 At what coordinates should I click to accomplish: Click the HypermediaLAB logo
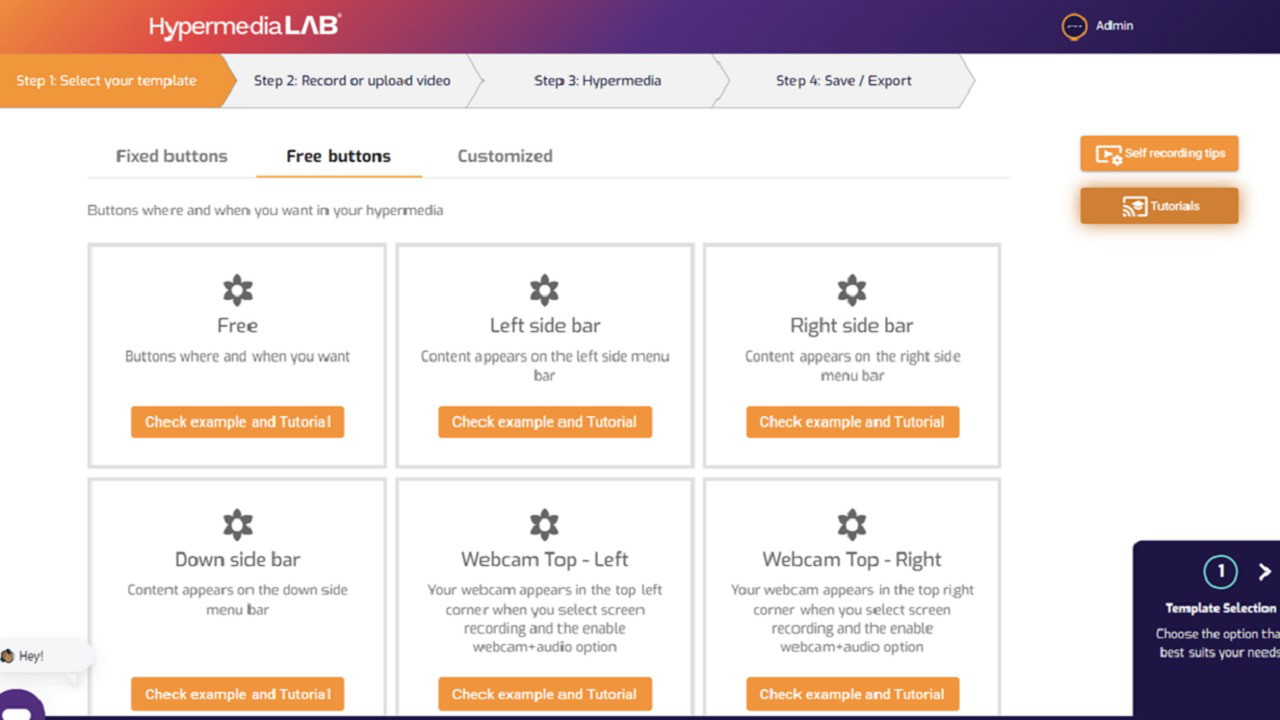pos(245,27)
